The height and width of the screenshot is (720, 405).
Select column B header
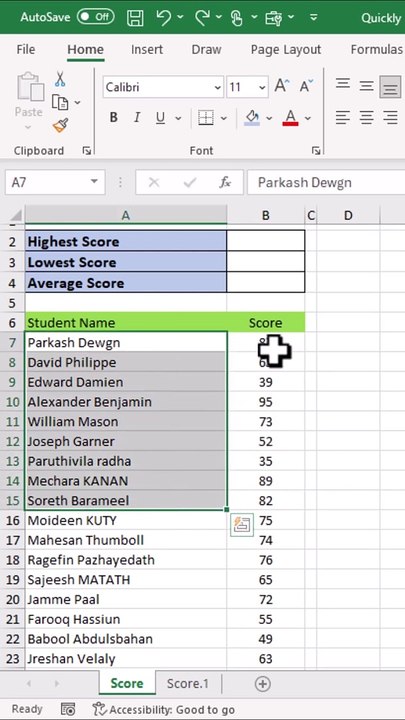265,215
